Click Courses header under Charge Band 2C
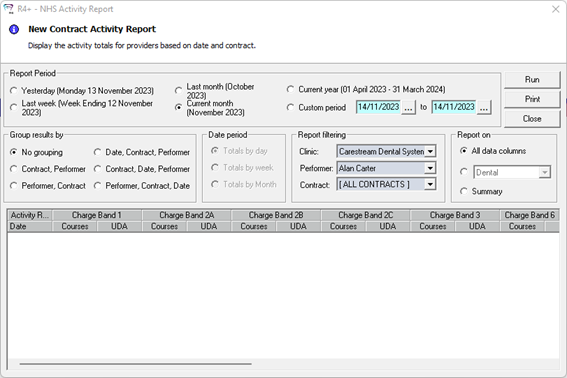The image size is (567, 378). [343, 226]
